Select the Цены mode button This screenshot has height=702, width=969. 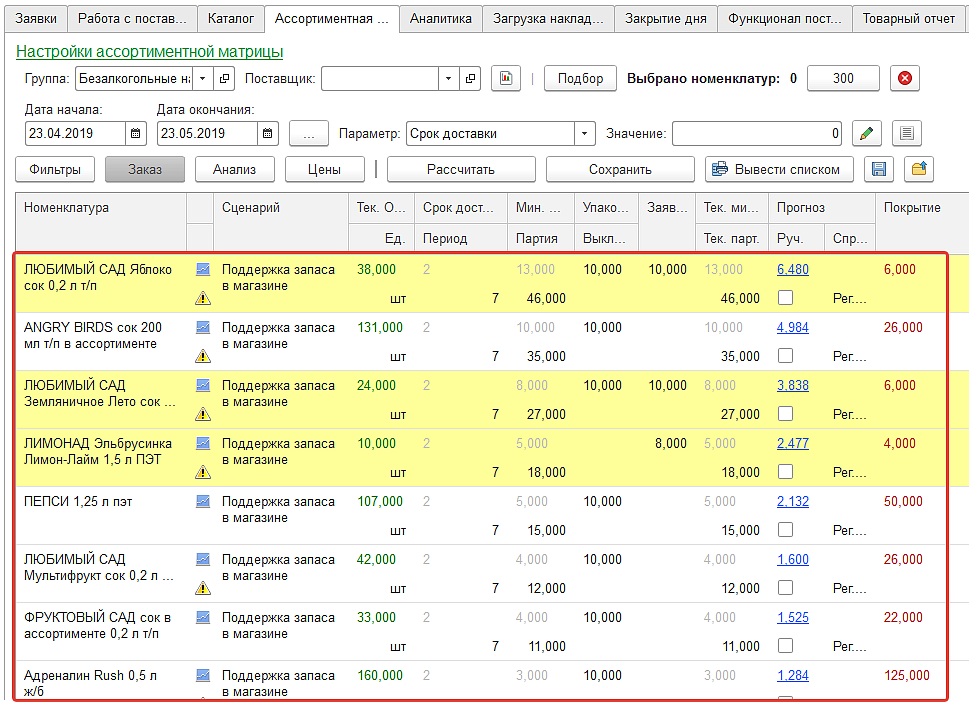(x=324, y=169)
